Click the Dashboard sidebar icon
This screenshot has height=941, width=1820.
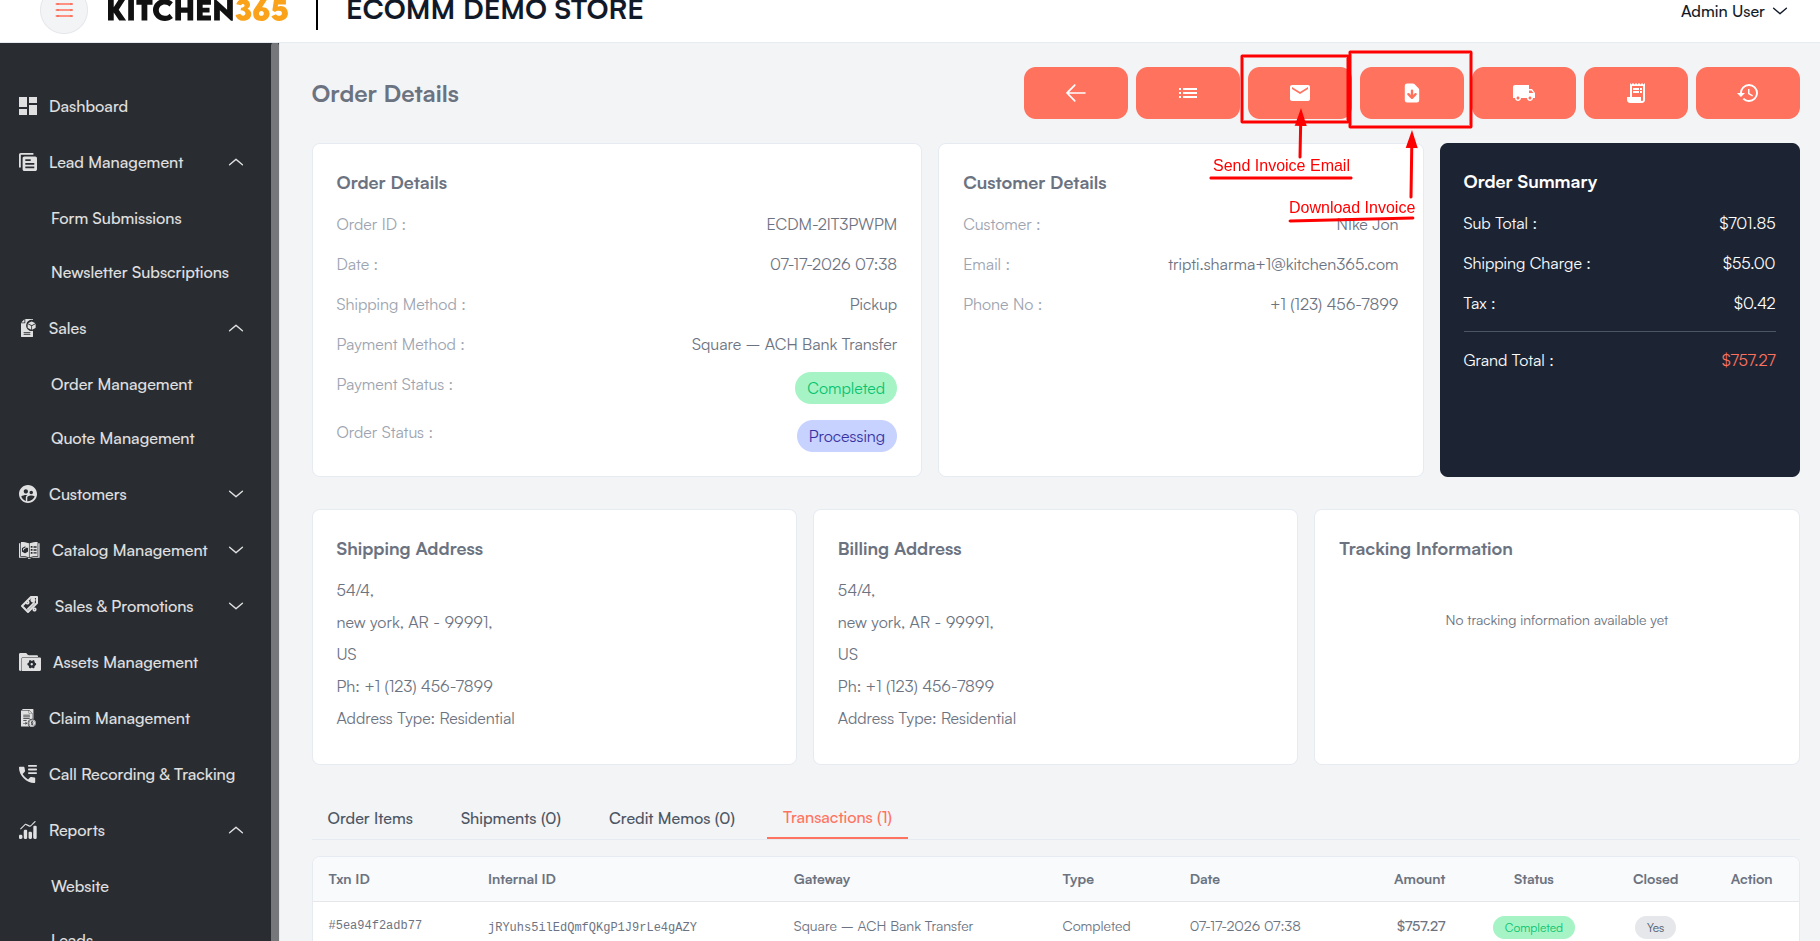pyautogui.click(x=28, y=106)
